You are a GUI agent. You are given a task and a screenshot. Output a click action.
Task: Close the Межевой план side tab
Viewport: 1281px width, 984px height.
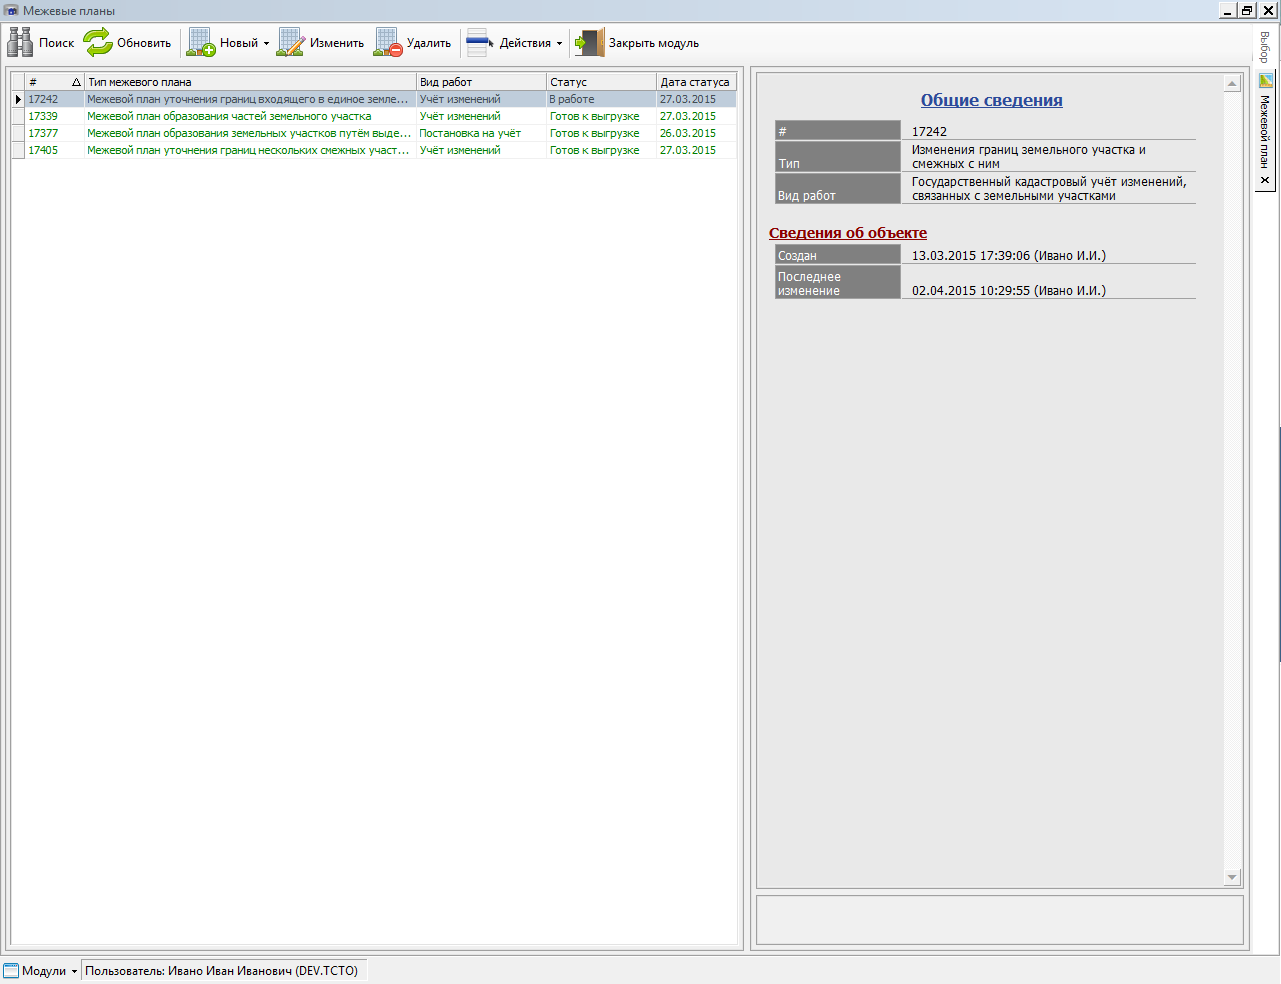click(1265, 181)
